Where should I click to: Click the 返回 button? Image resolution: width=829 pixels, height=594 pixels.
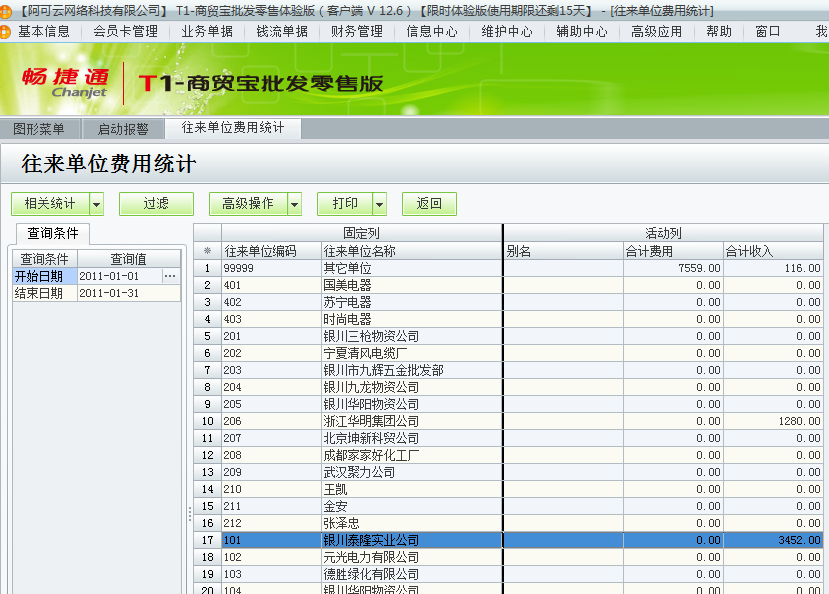[x=429, y=204]
